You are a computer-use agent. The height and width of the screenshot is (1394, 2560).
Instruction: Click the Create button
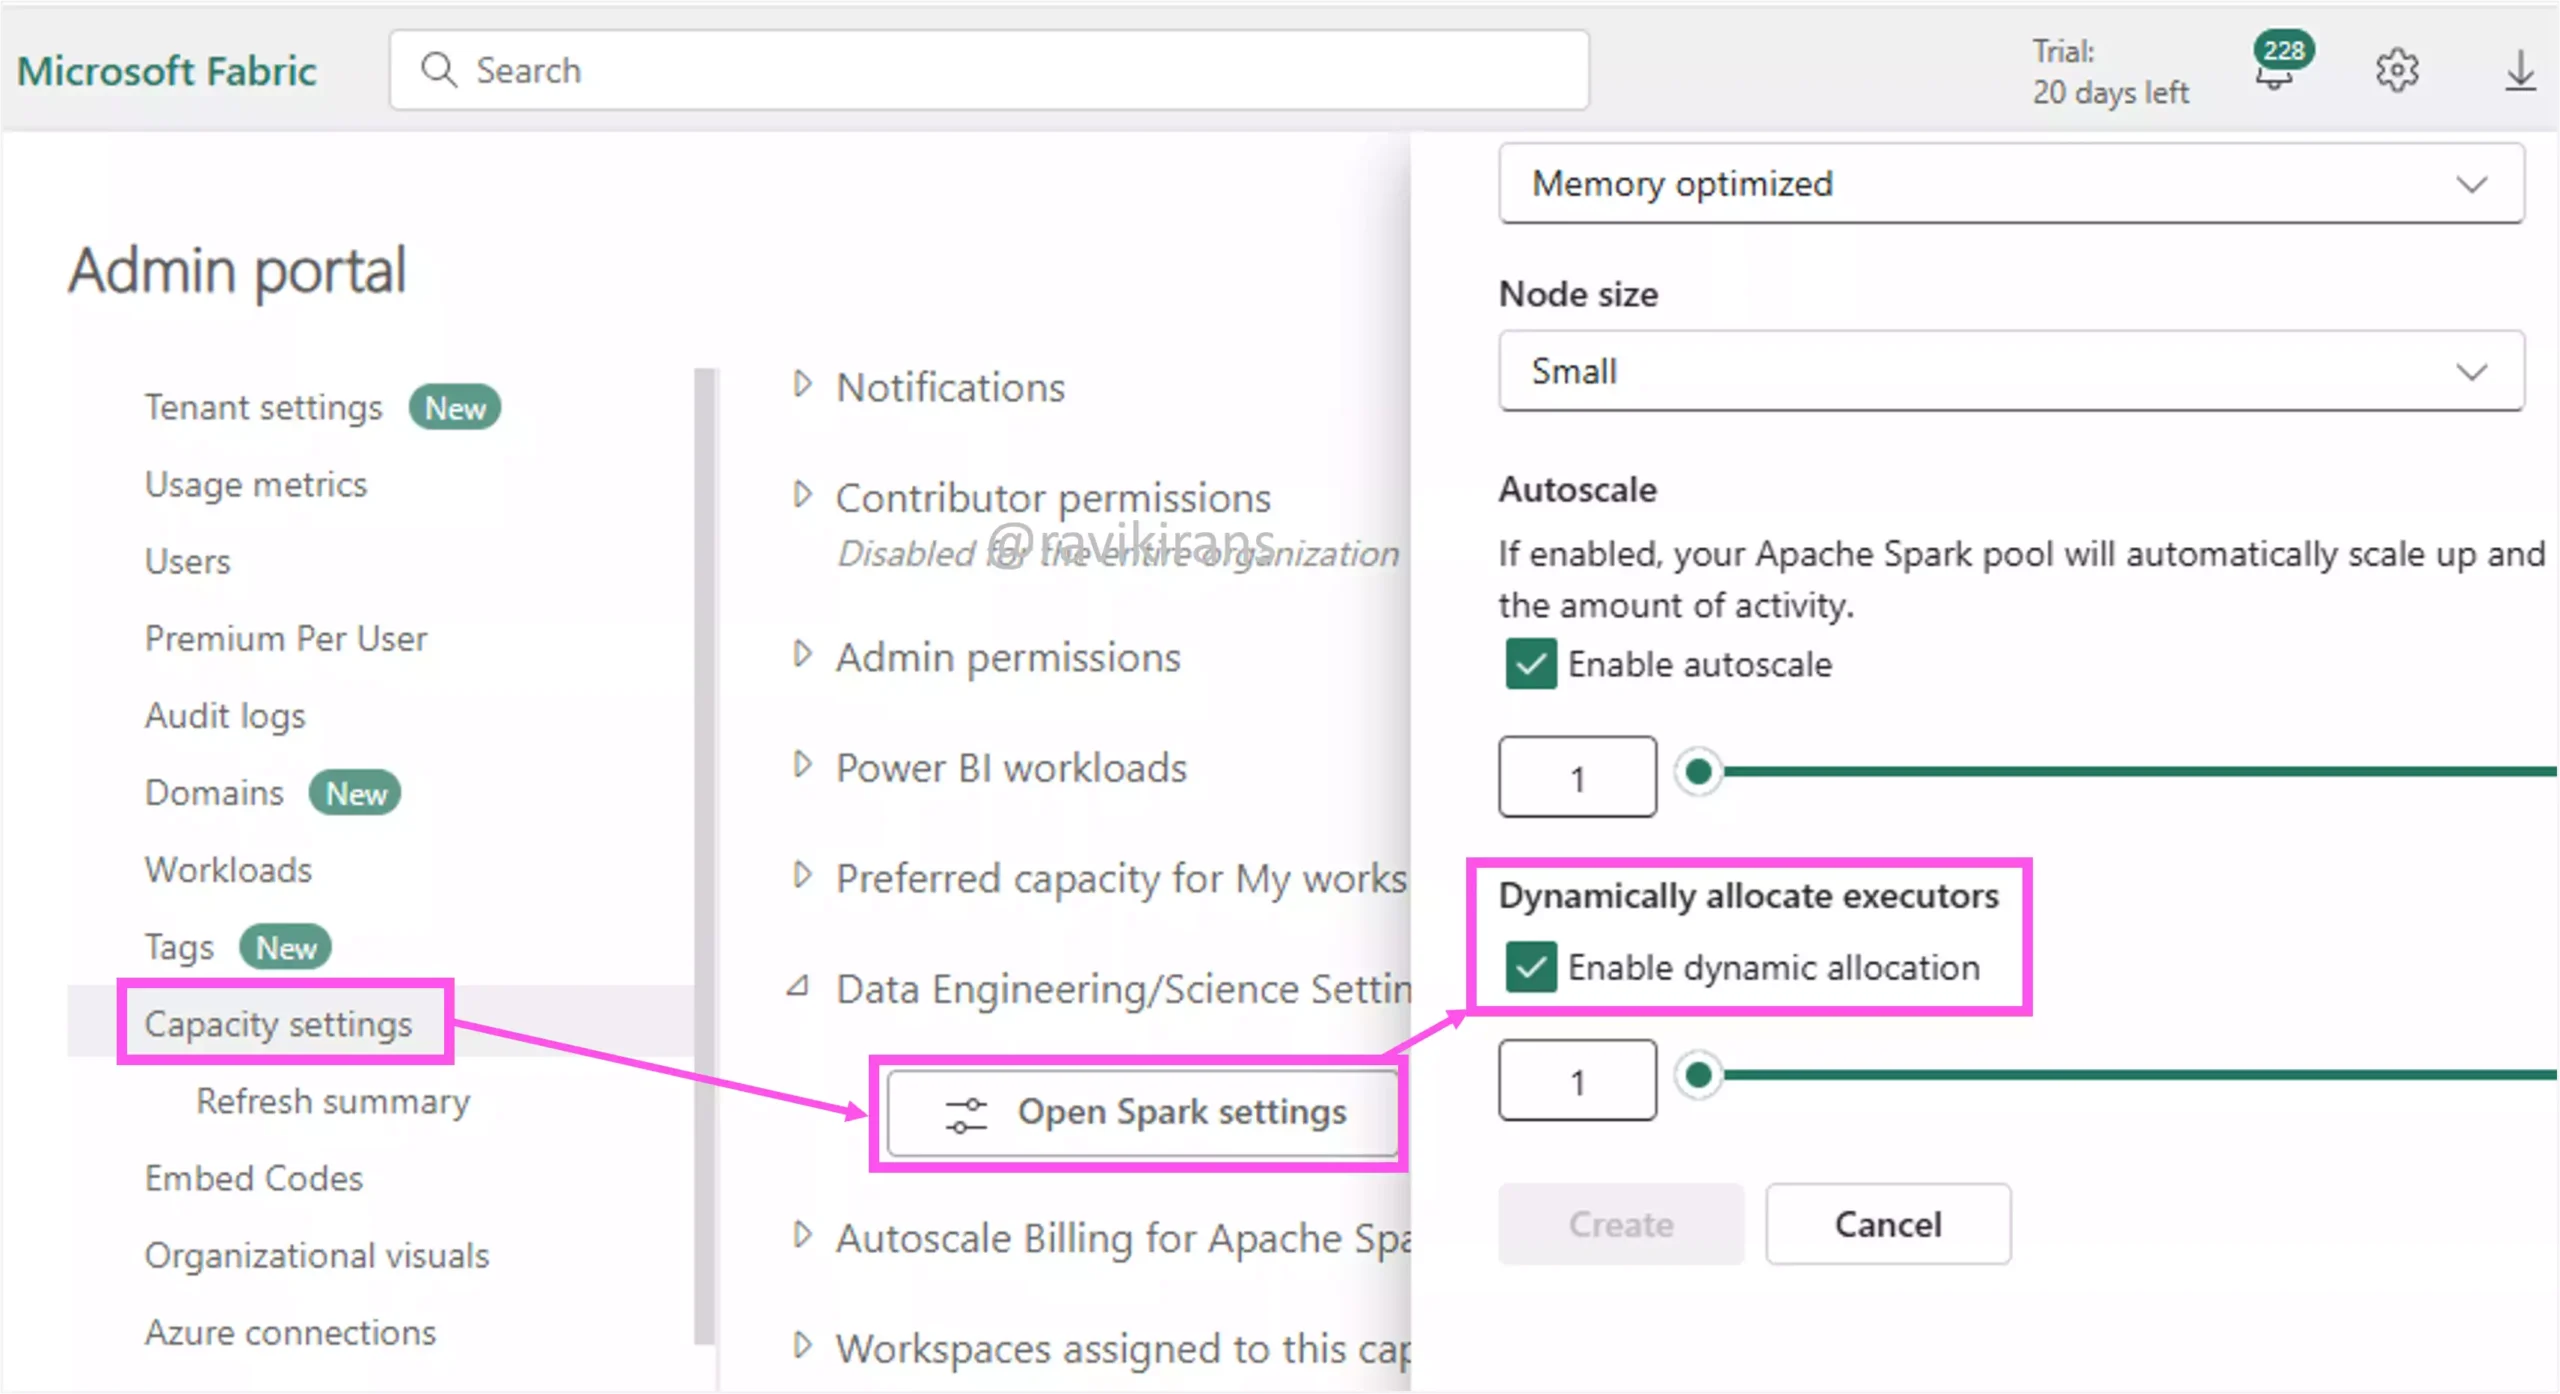1620,1224
